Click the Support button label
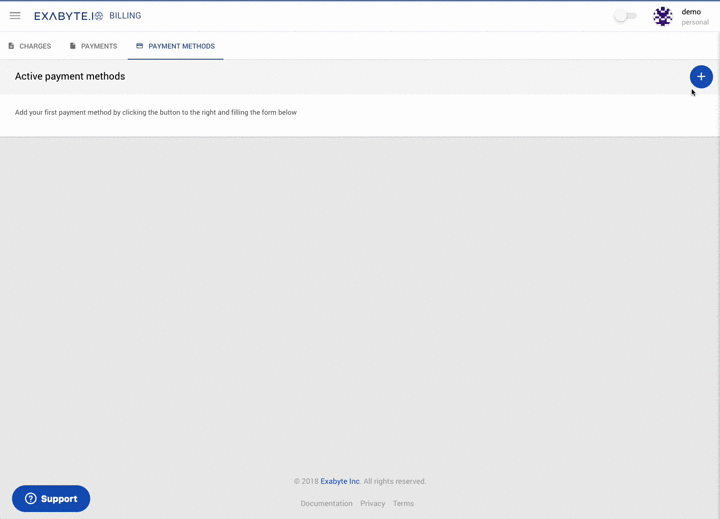The image size is (720, 519). tap(59, 499)
